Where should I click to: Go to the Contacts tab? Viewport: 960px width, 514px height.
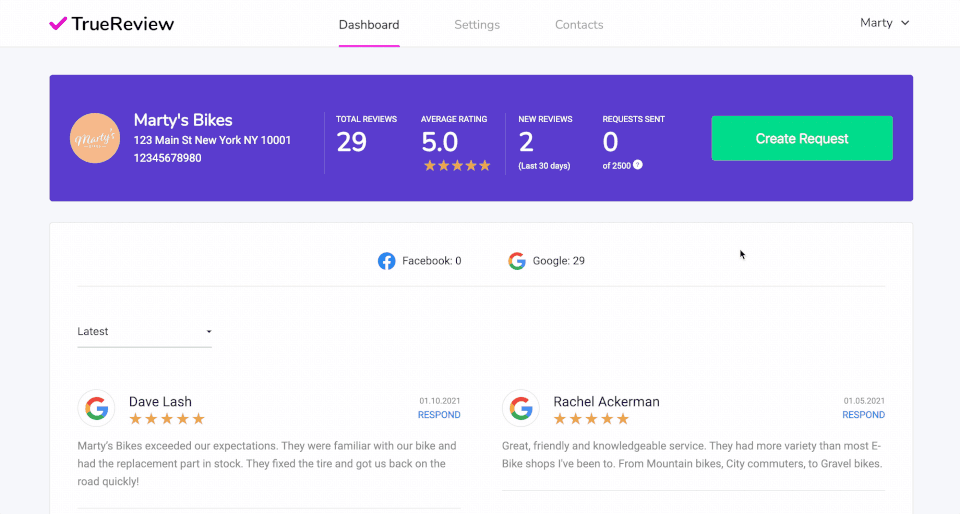point(579,25)
